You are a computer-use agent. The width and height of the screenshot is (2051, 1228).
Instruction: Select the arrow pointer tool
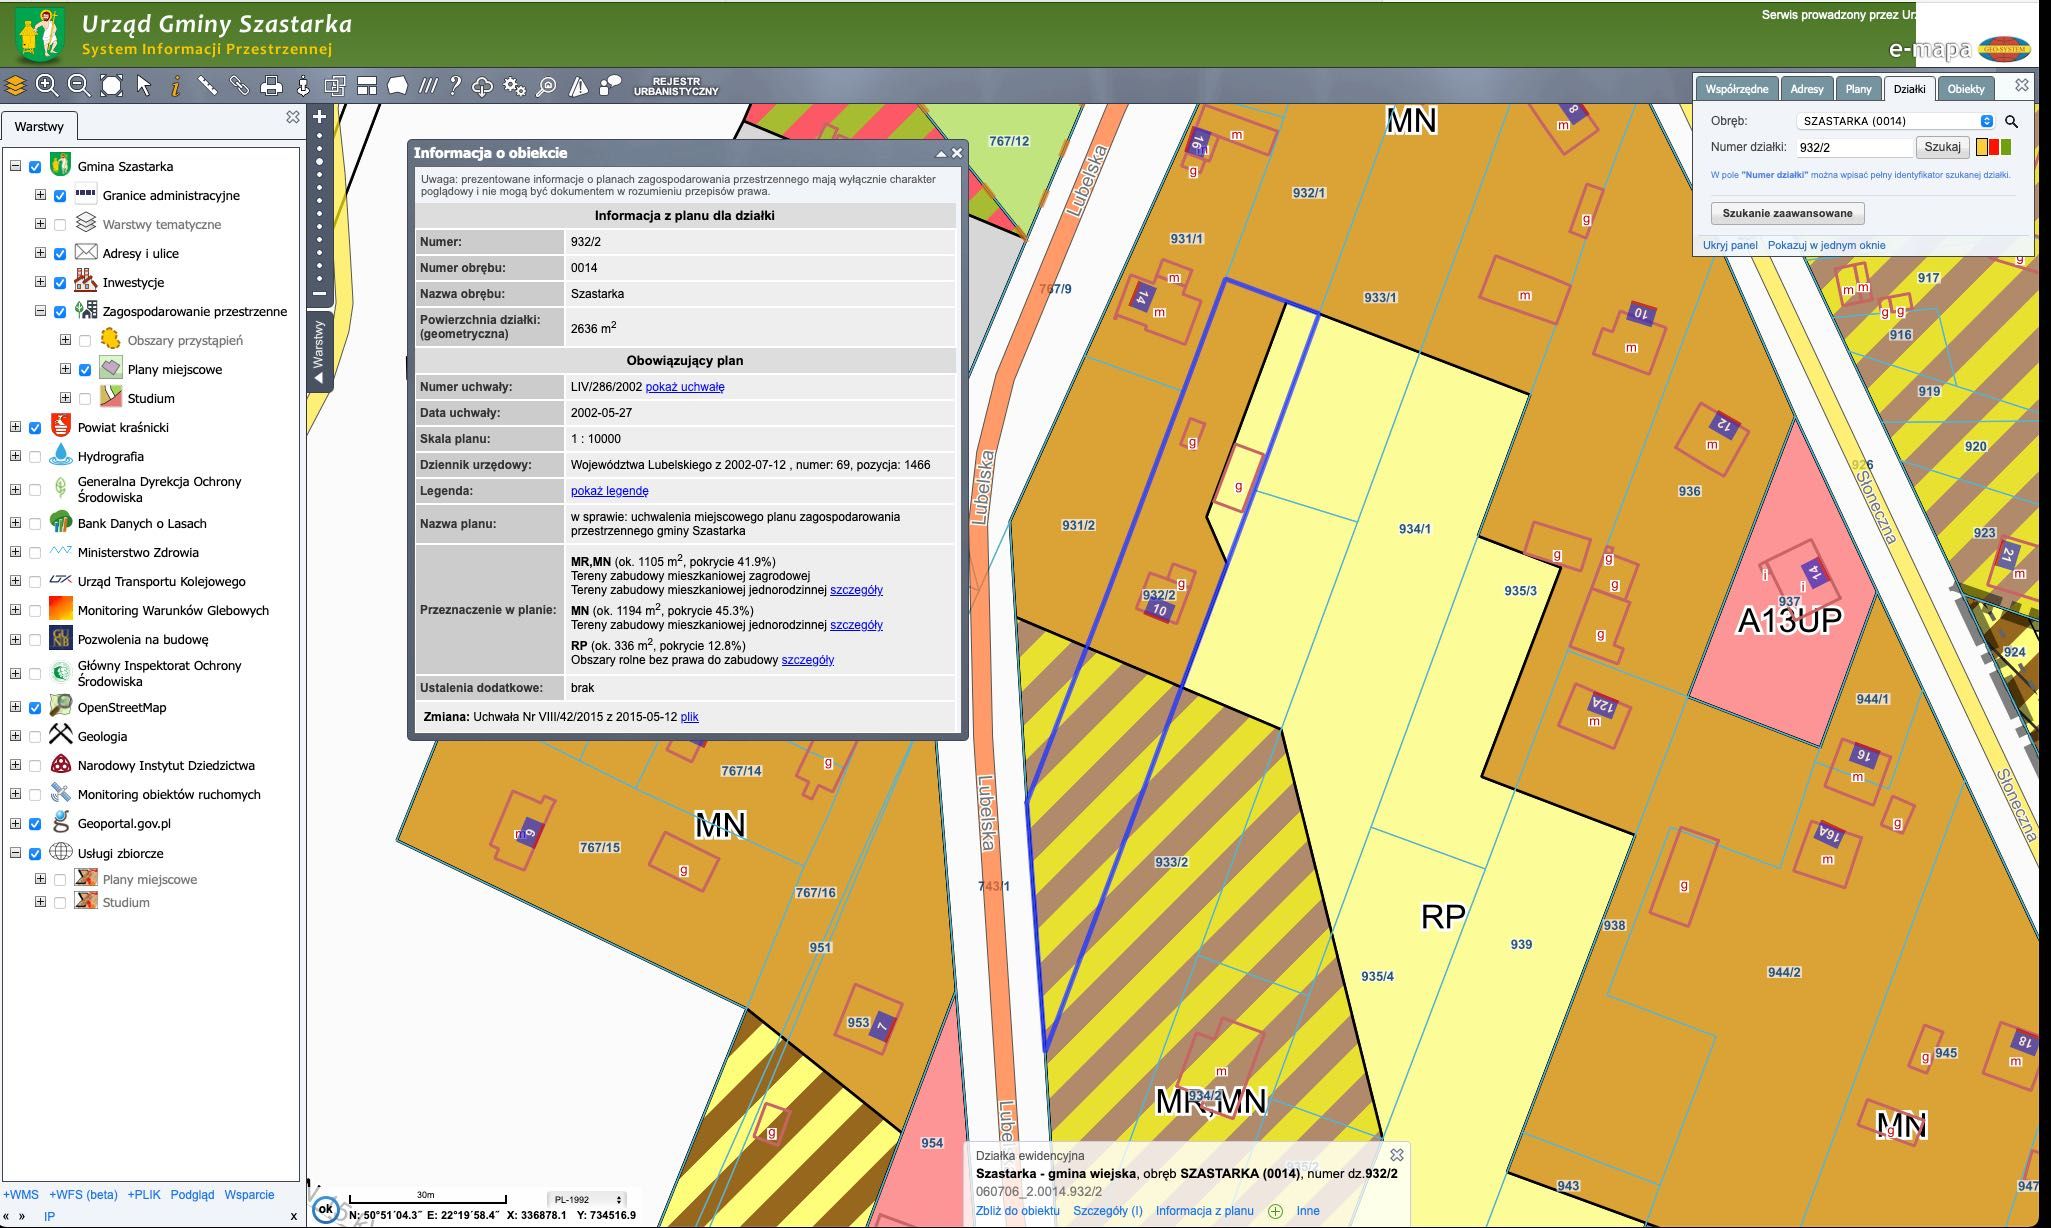point(144,86)
